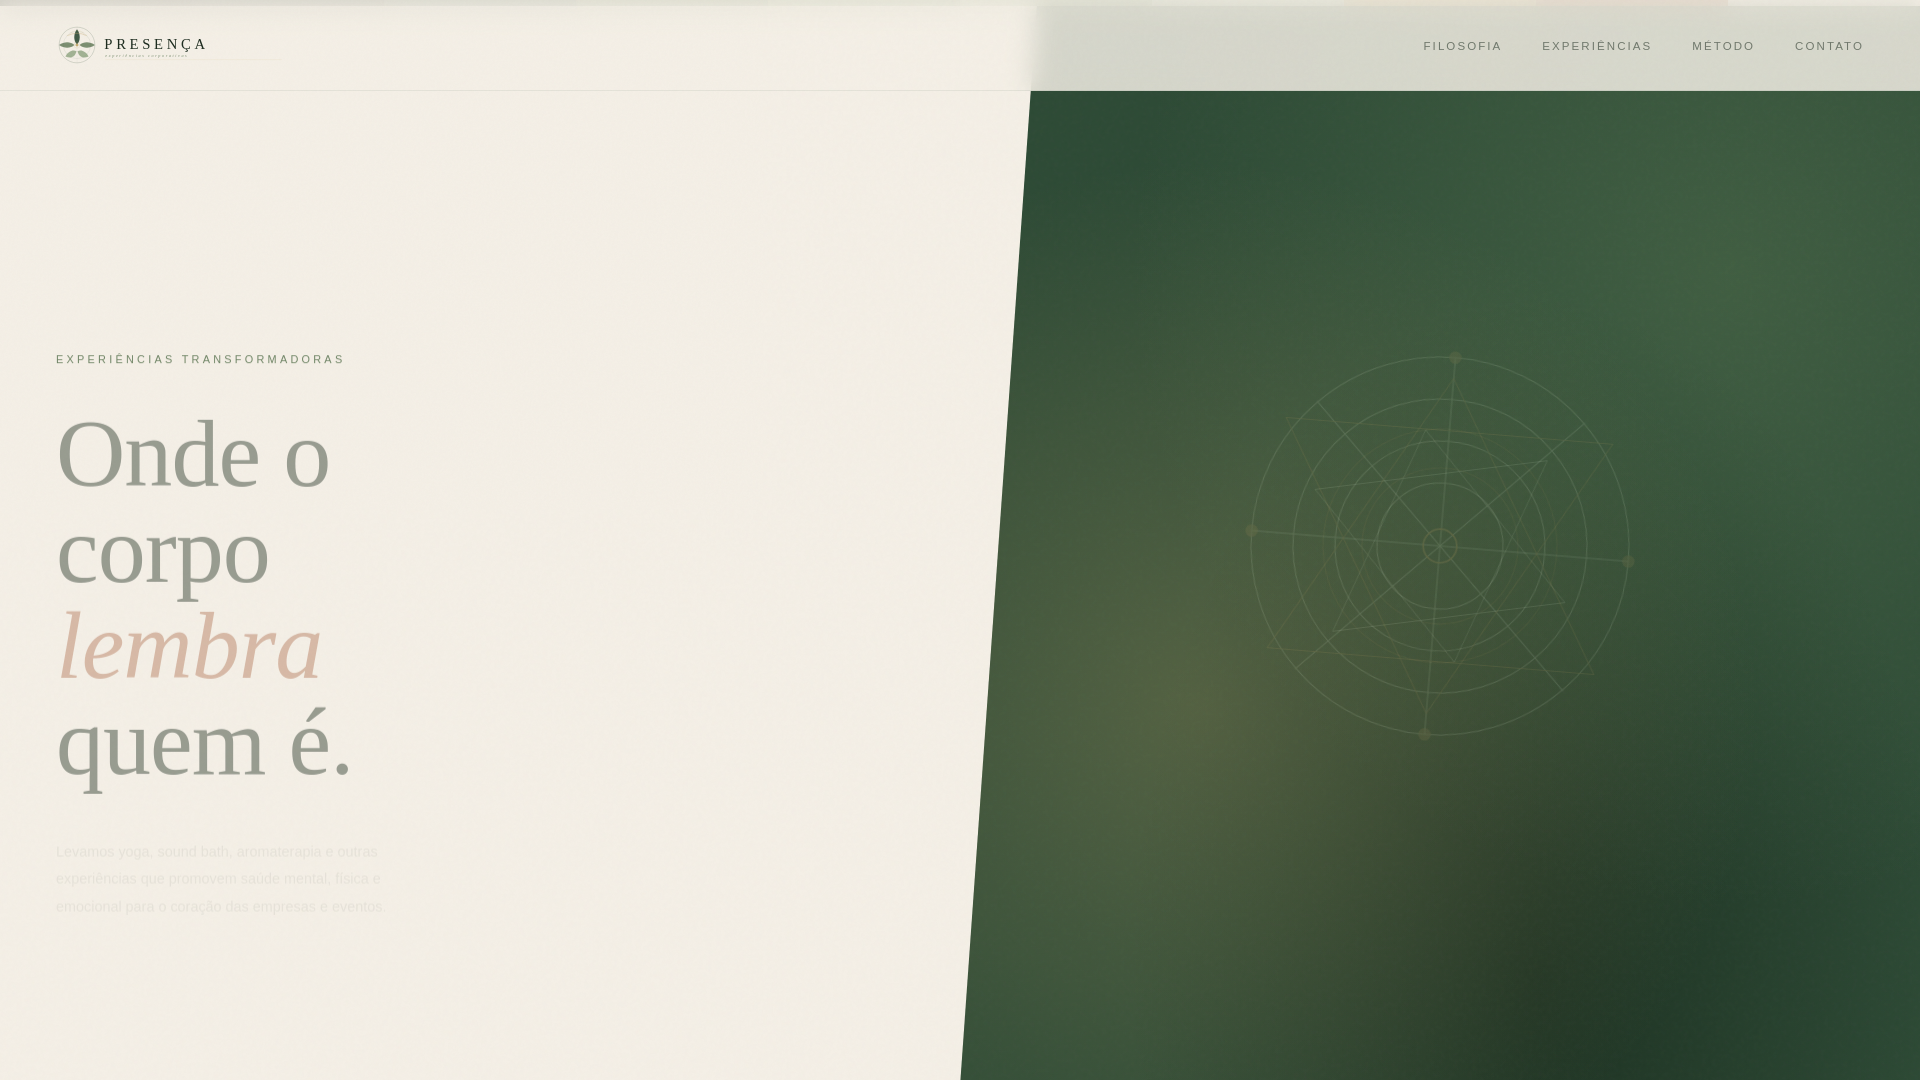Click the italic word 'lembra'
This screenshot has width=1920, height=1080.
click(190, 647)
